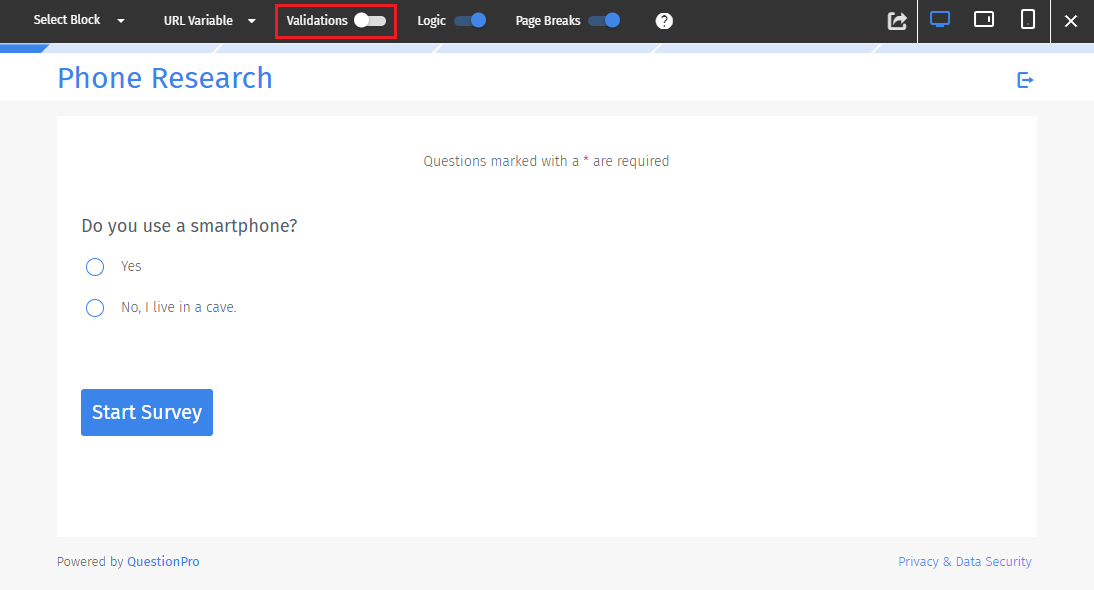Viewport: 1094px width, 590px height.
Task: Choose 'No, I live in a cave' option
Action: pyautogui.click(x=95, y=307)
